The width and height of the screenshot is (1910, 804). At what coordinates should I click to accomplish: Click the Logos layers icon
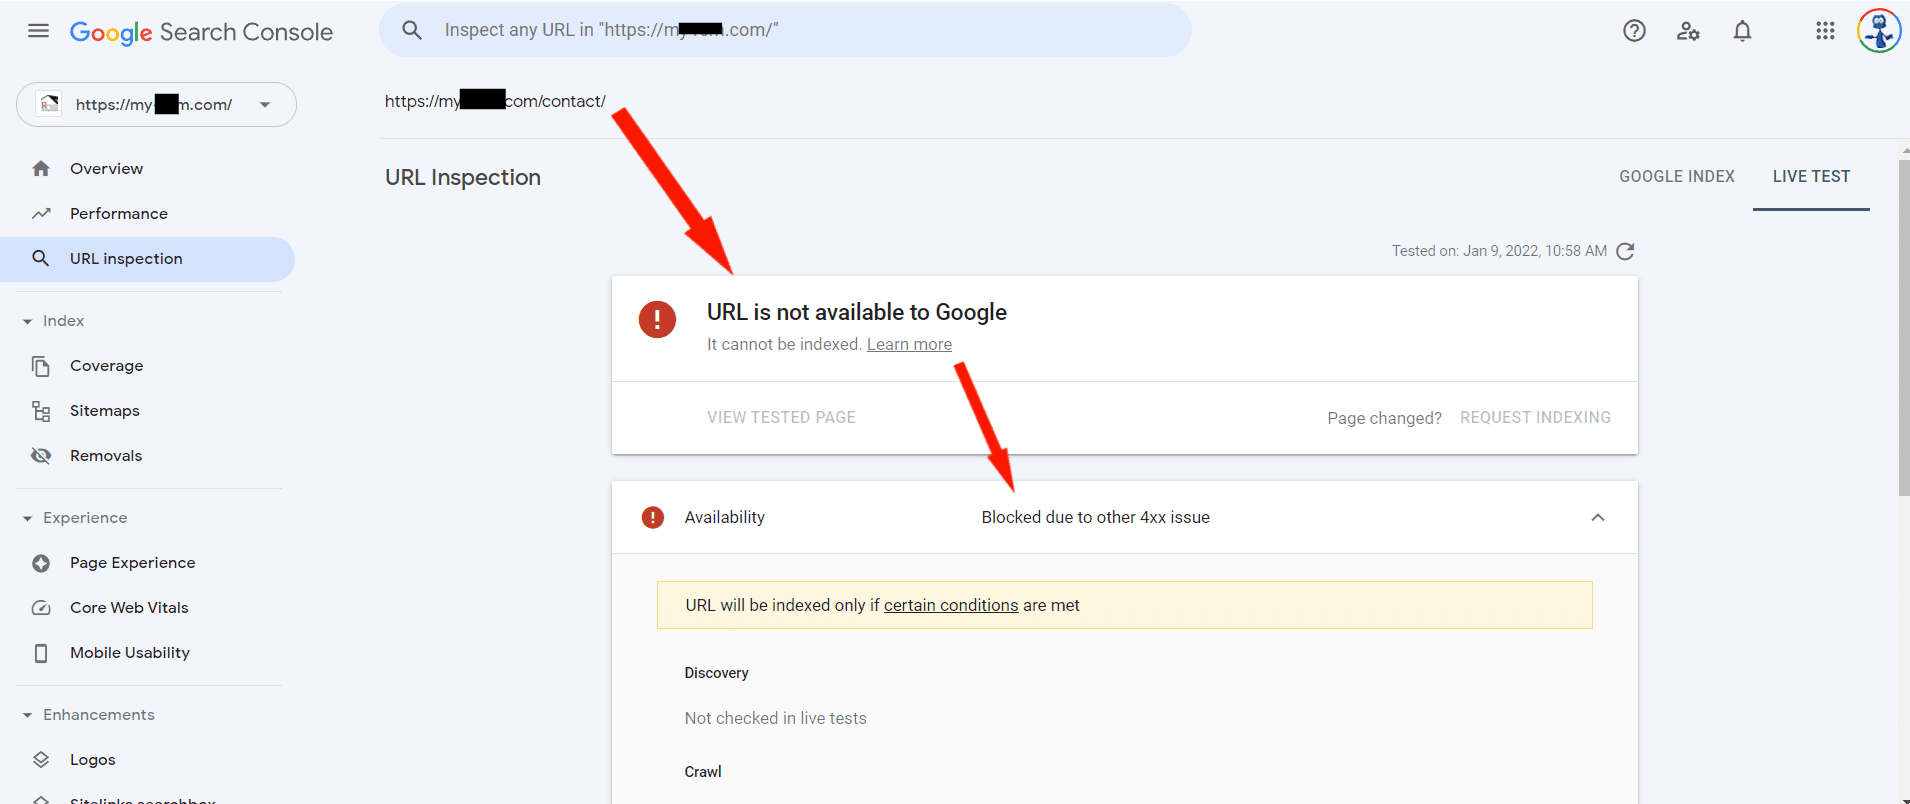41,760
